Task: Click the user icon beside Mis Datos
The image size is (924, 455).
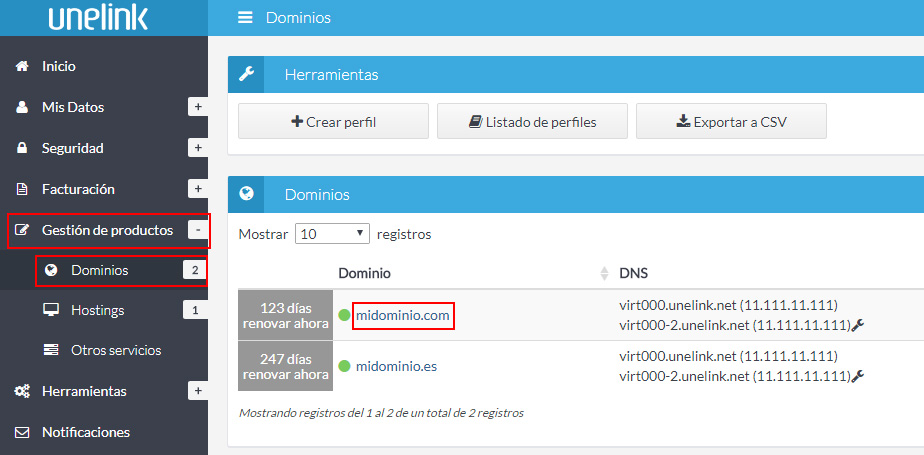Action: pos(22,107)
